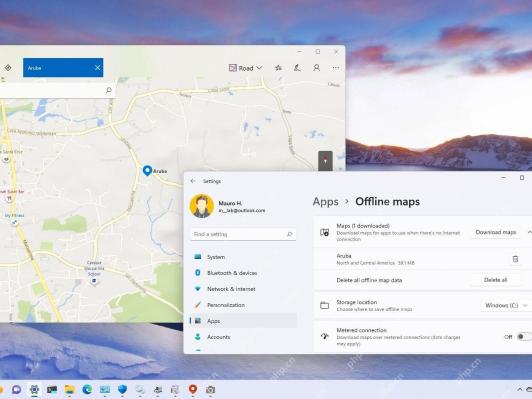
Task: Open Saved places favorites icon in Maps
Action: [278, 68]
